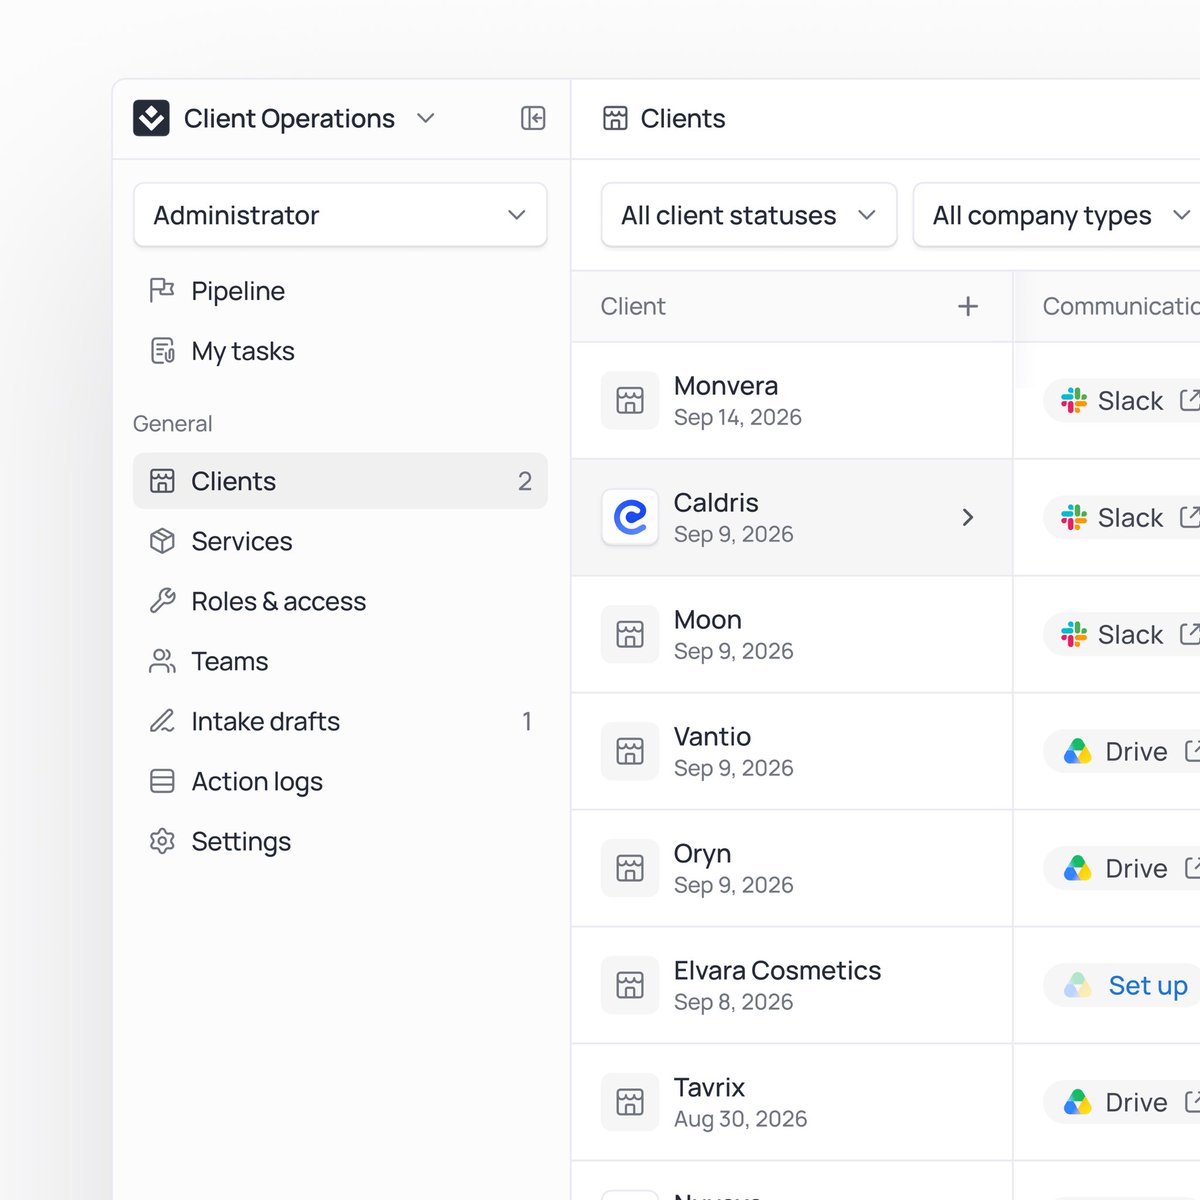Click the Clients storefront icon in sidebar

[x=162, y=481]
